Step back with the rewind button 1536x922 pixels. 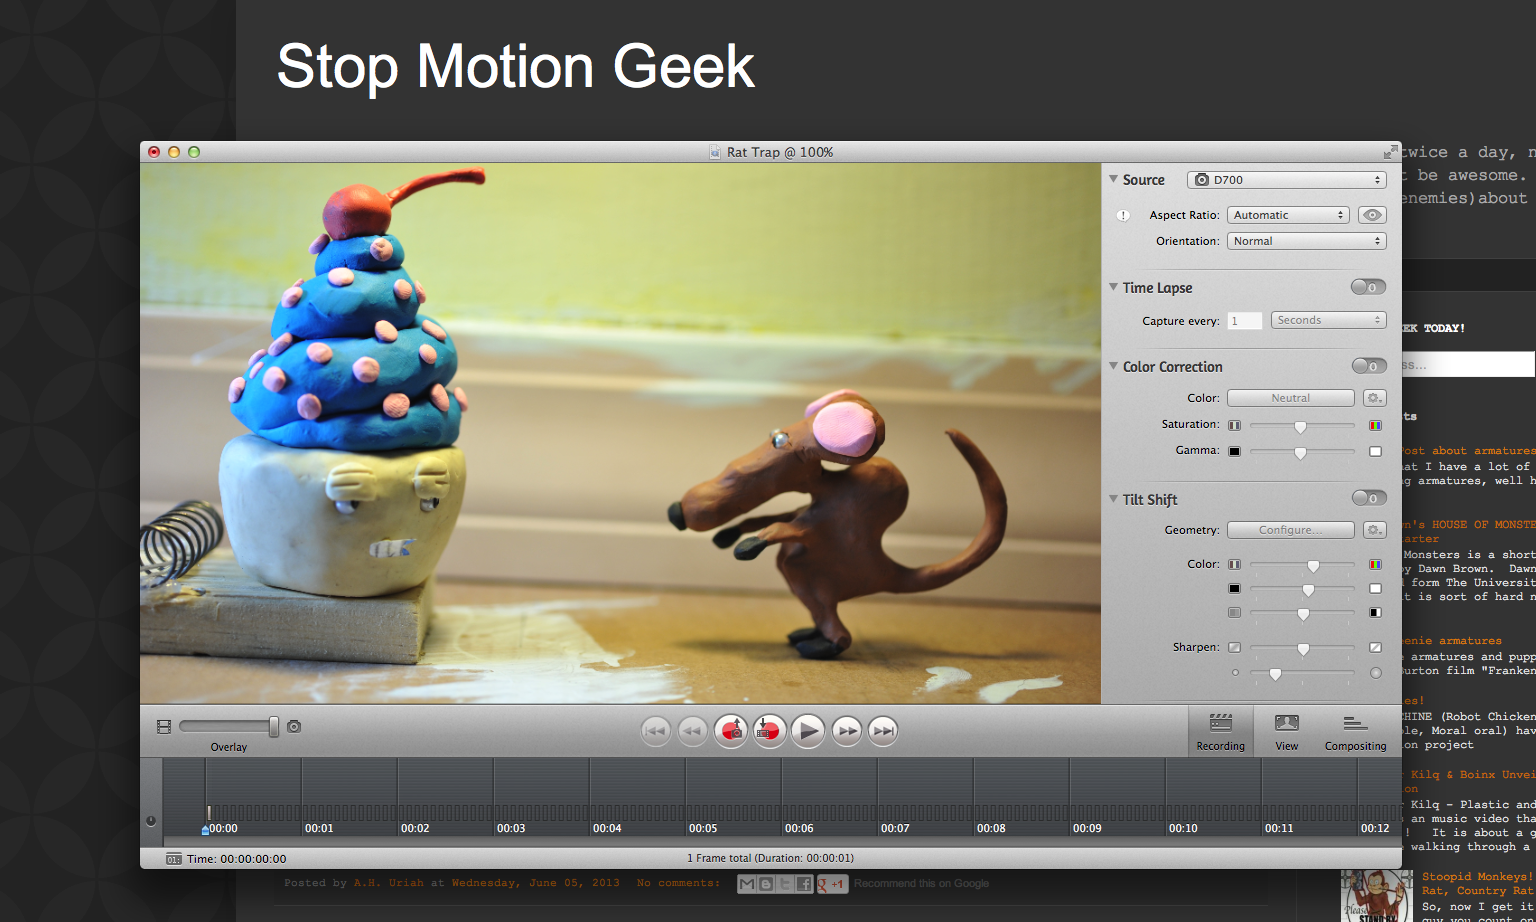[x=693, y=731]
